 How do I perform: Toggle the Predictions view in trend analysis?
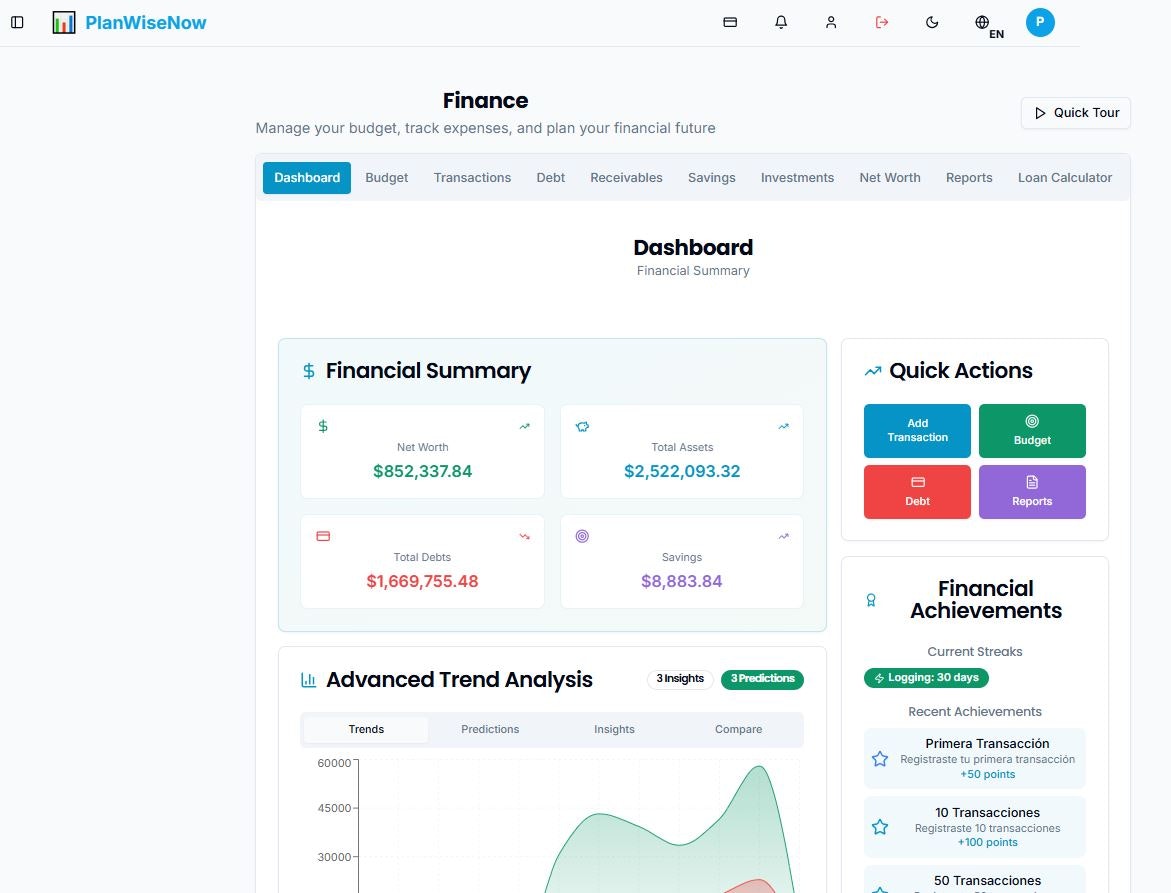click(490, 729)
